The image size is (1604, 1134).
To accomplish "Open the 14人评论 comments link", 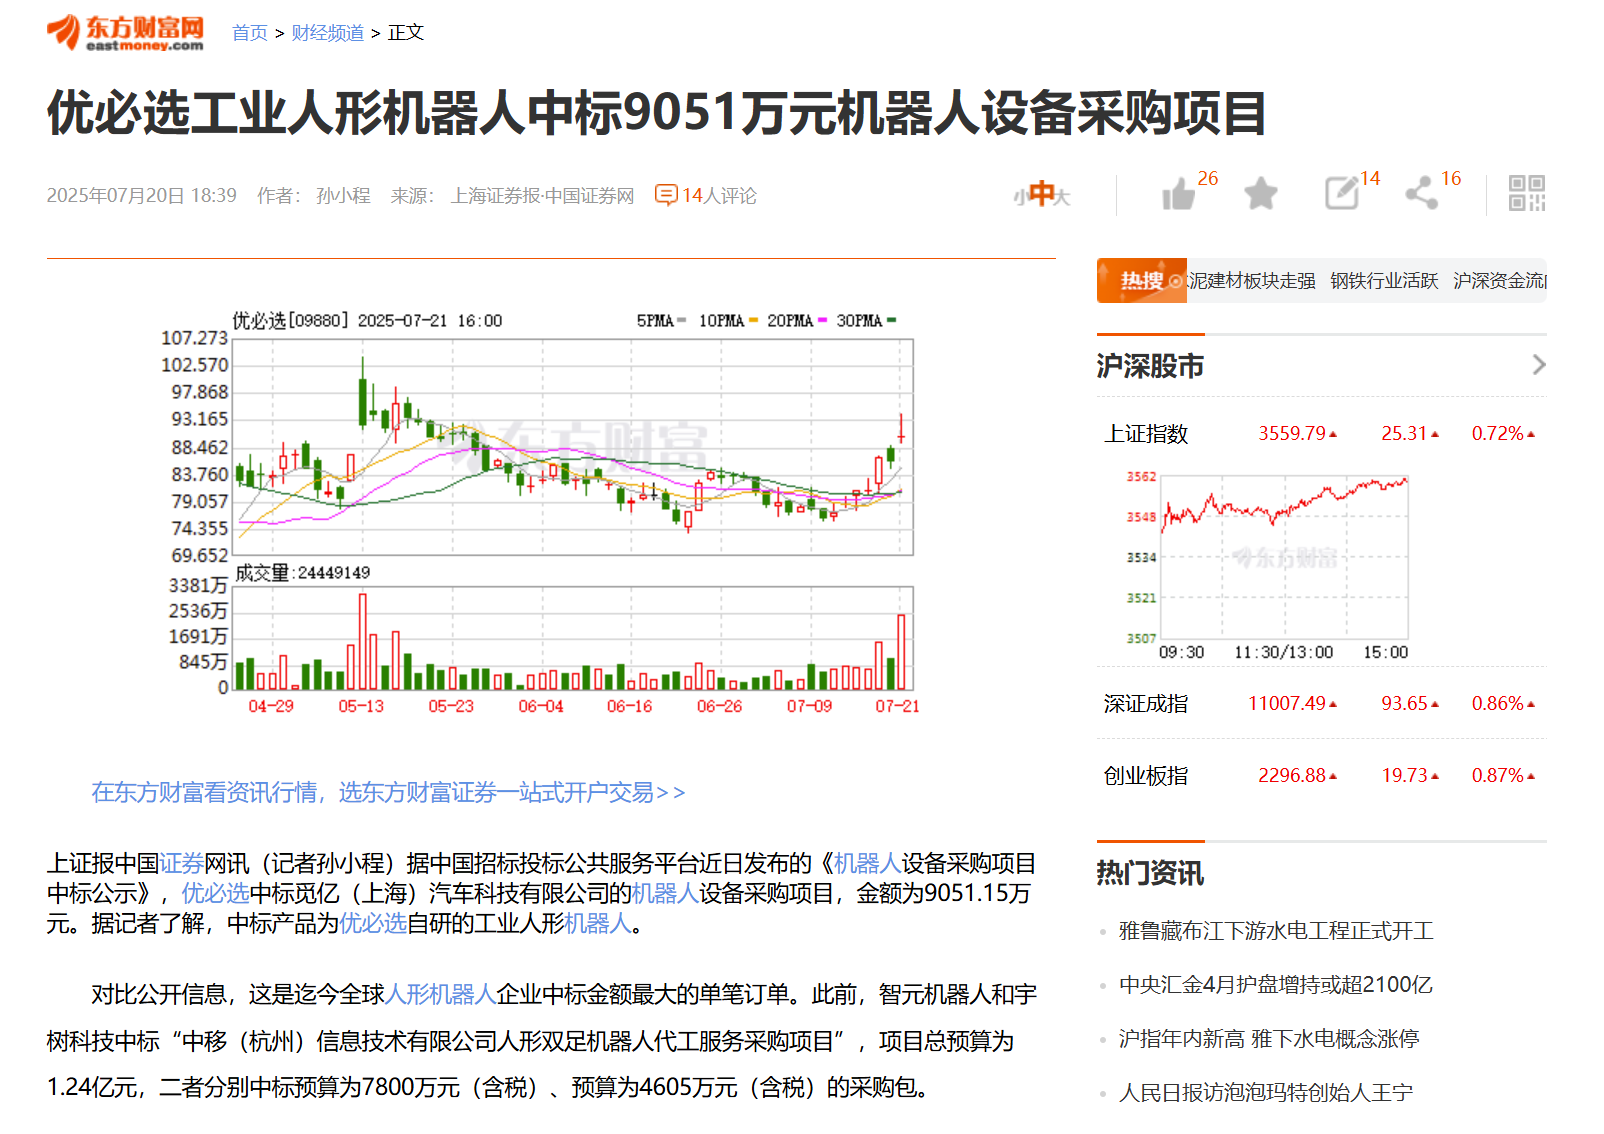I will point(719,196).
